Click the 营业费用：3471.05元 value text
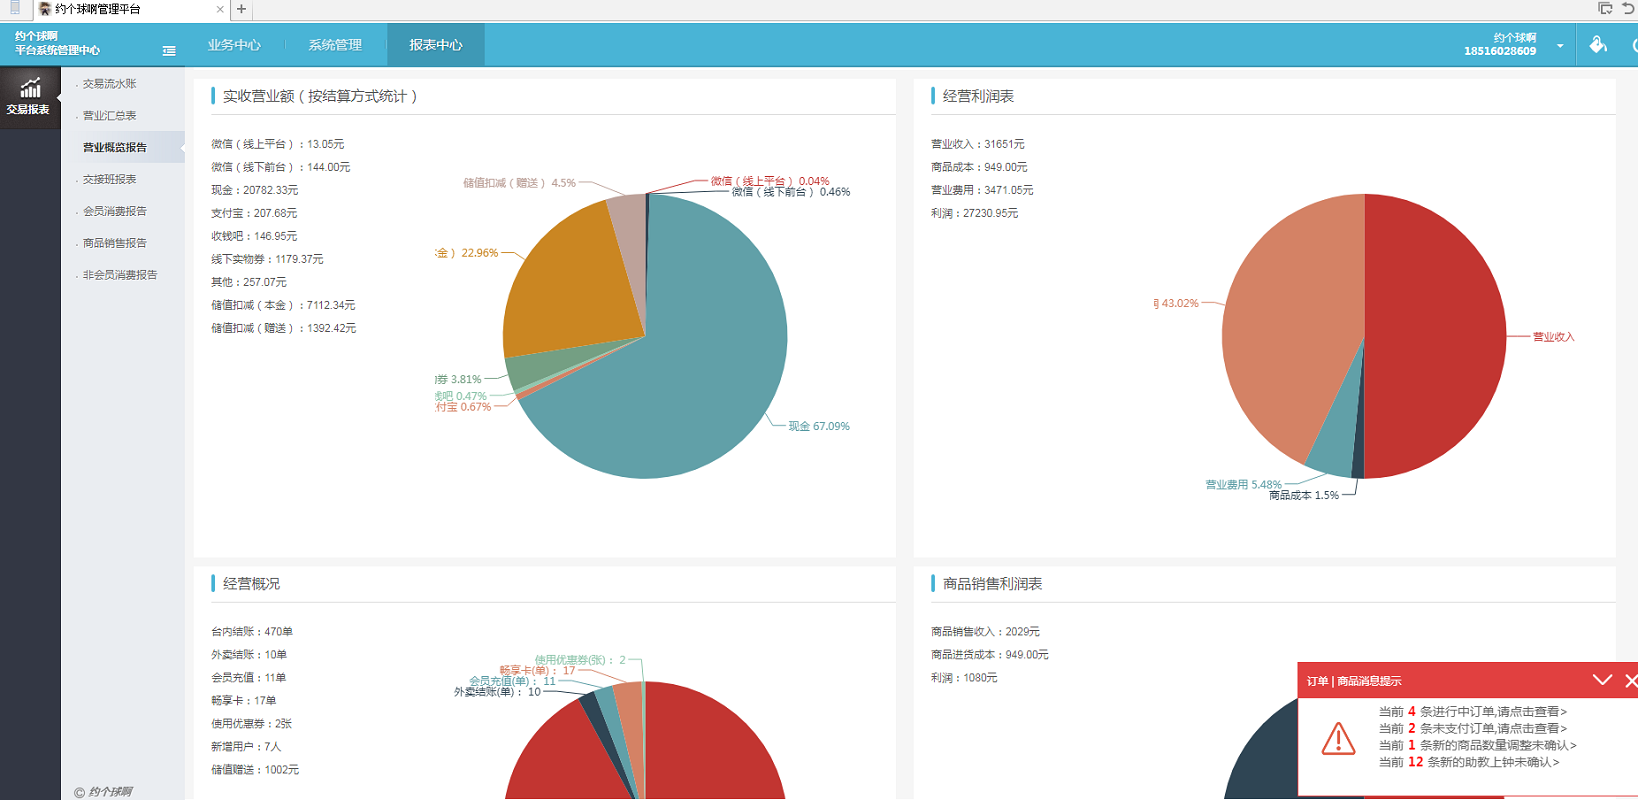 pyautogui.click(x=982, y=190)
